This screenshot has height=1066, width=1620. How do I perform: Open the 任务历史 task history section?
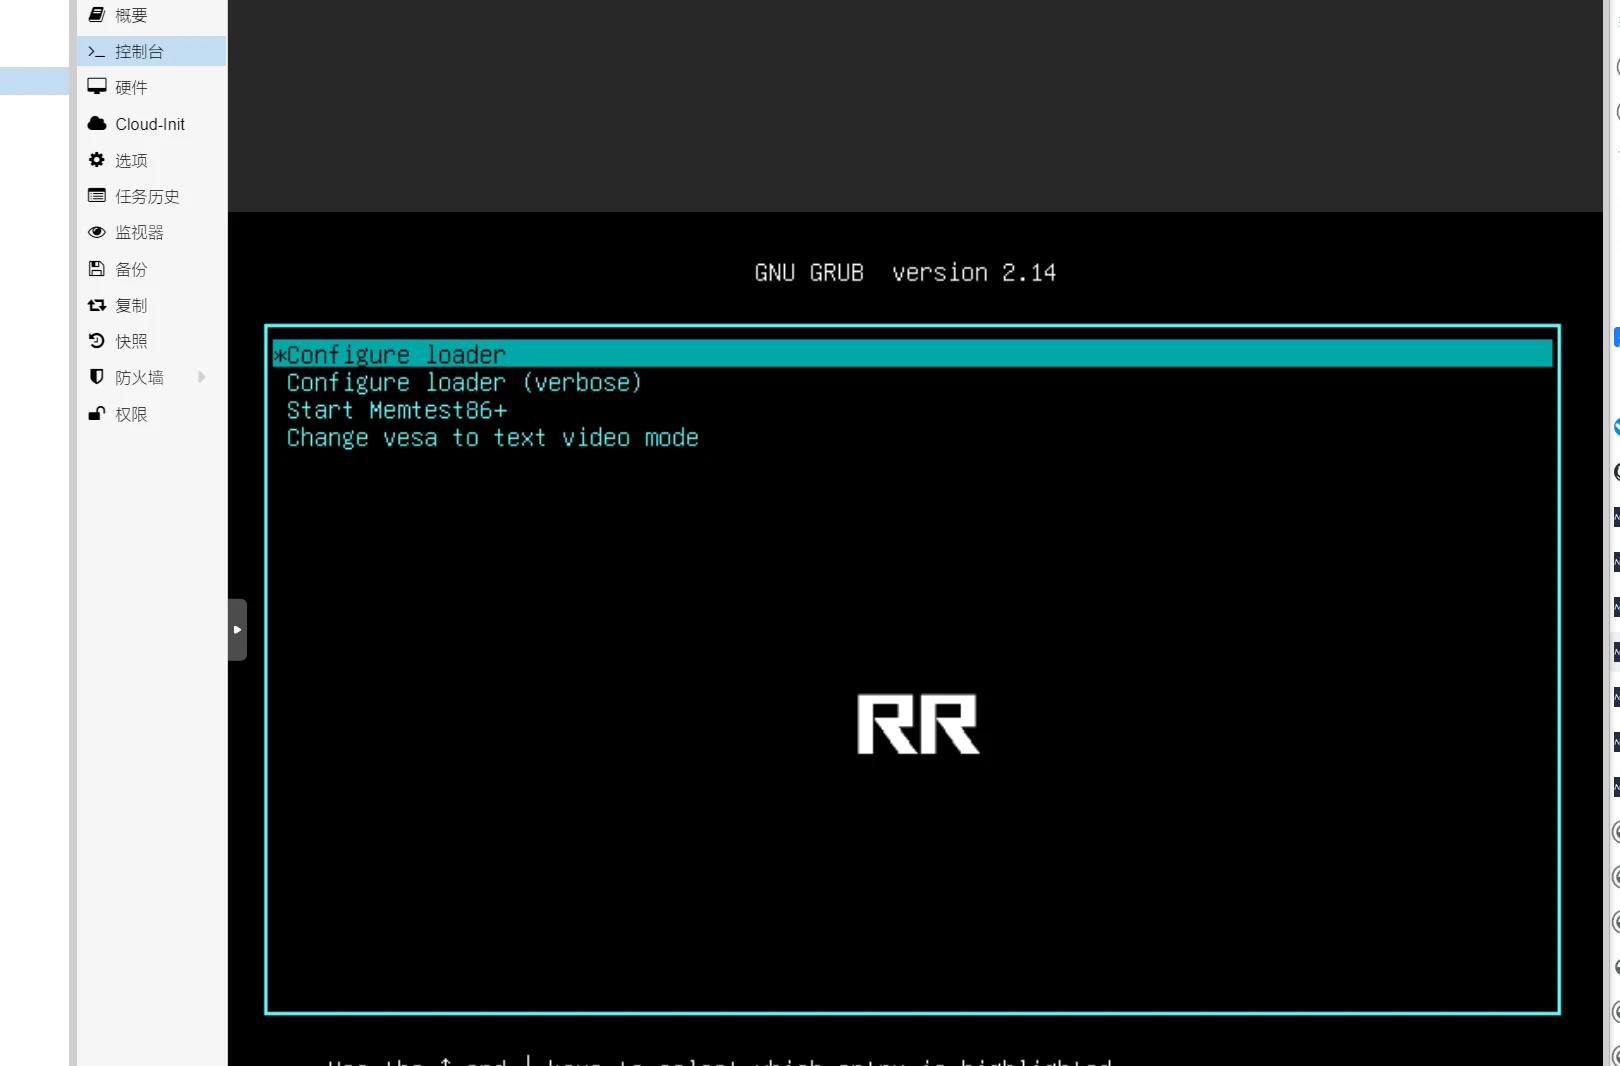(x=147, y=196)
